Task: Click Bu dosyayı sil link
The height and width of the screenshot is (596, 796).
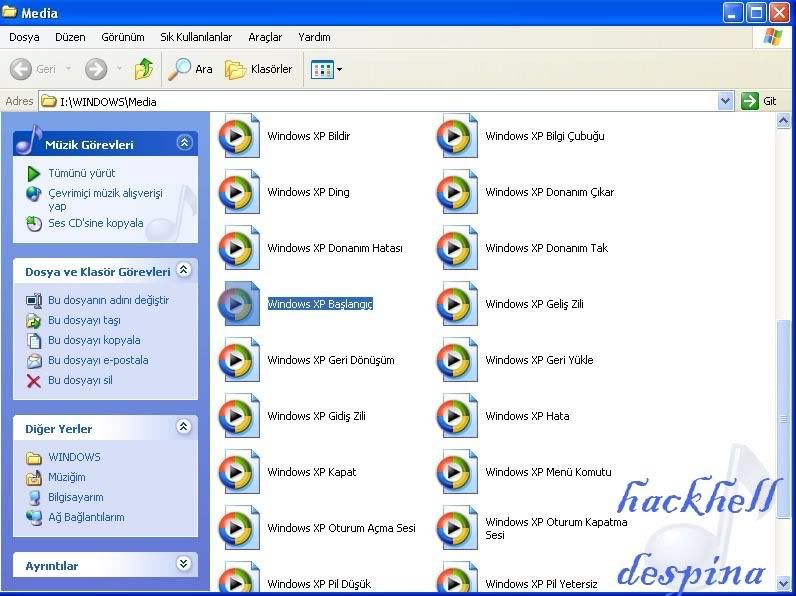Action: click(x=80, y=380)
